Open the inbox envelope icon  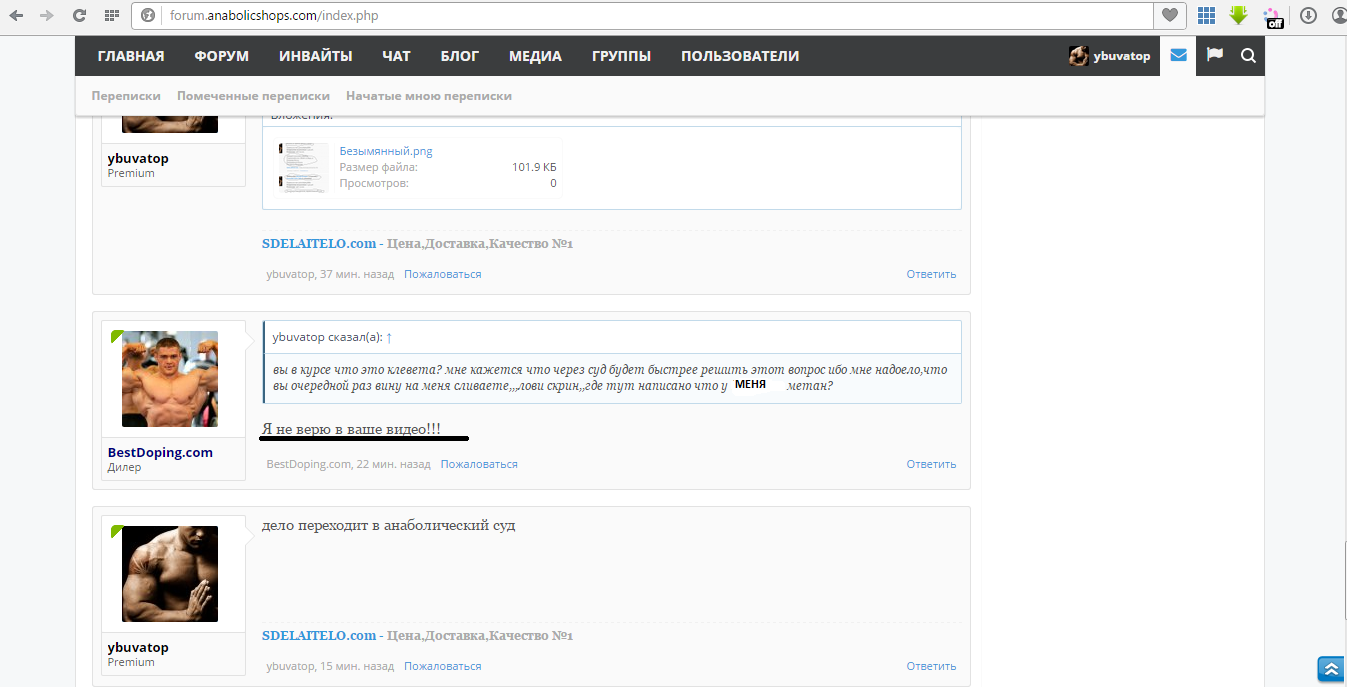click(x=1178, y=56)
